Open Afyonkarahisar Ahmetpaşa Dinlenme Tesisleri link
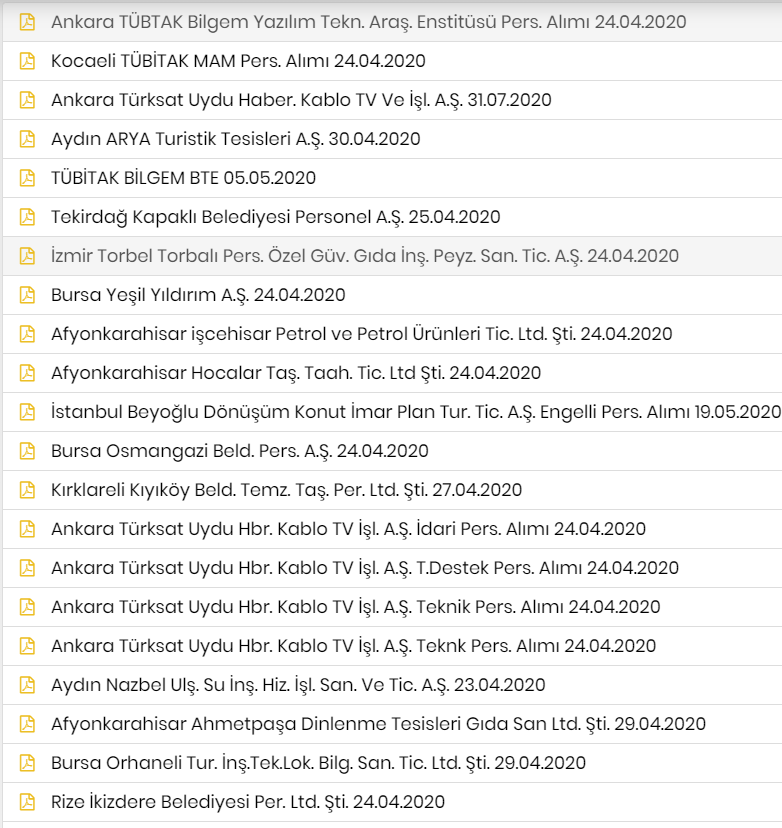The height and width of the screenshot is (828, 782). point(378,724)
